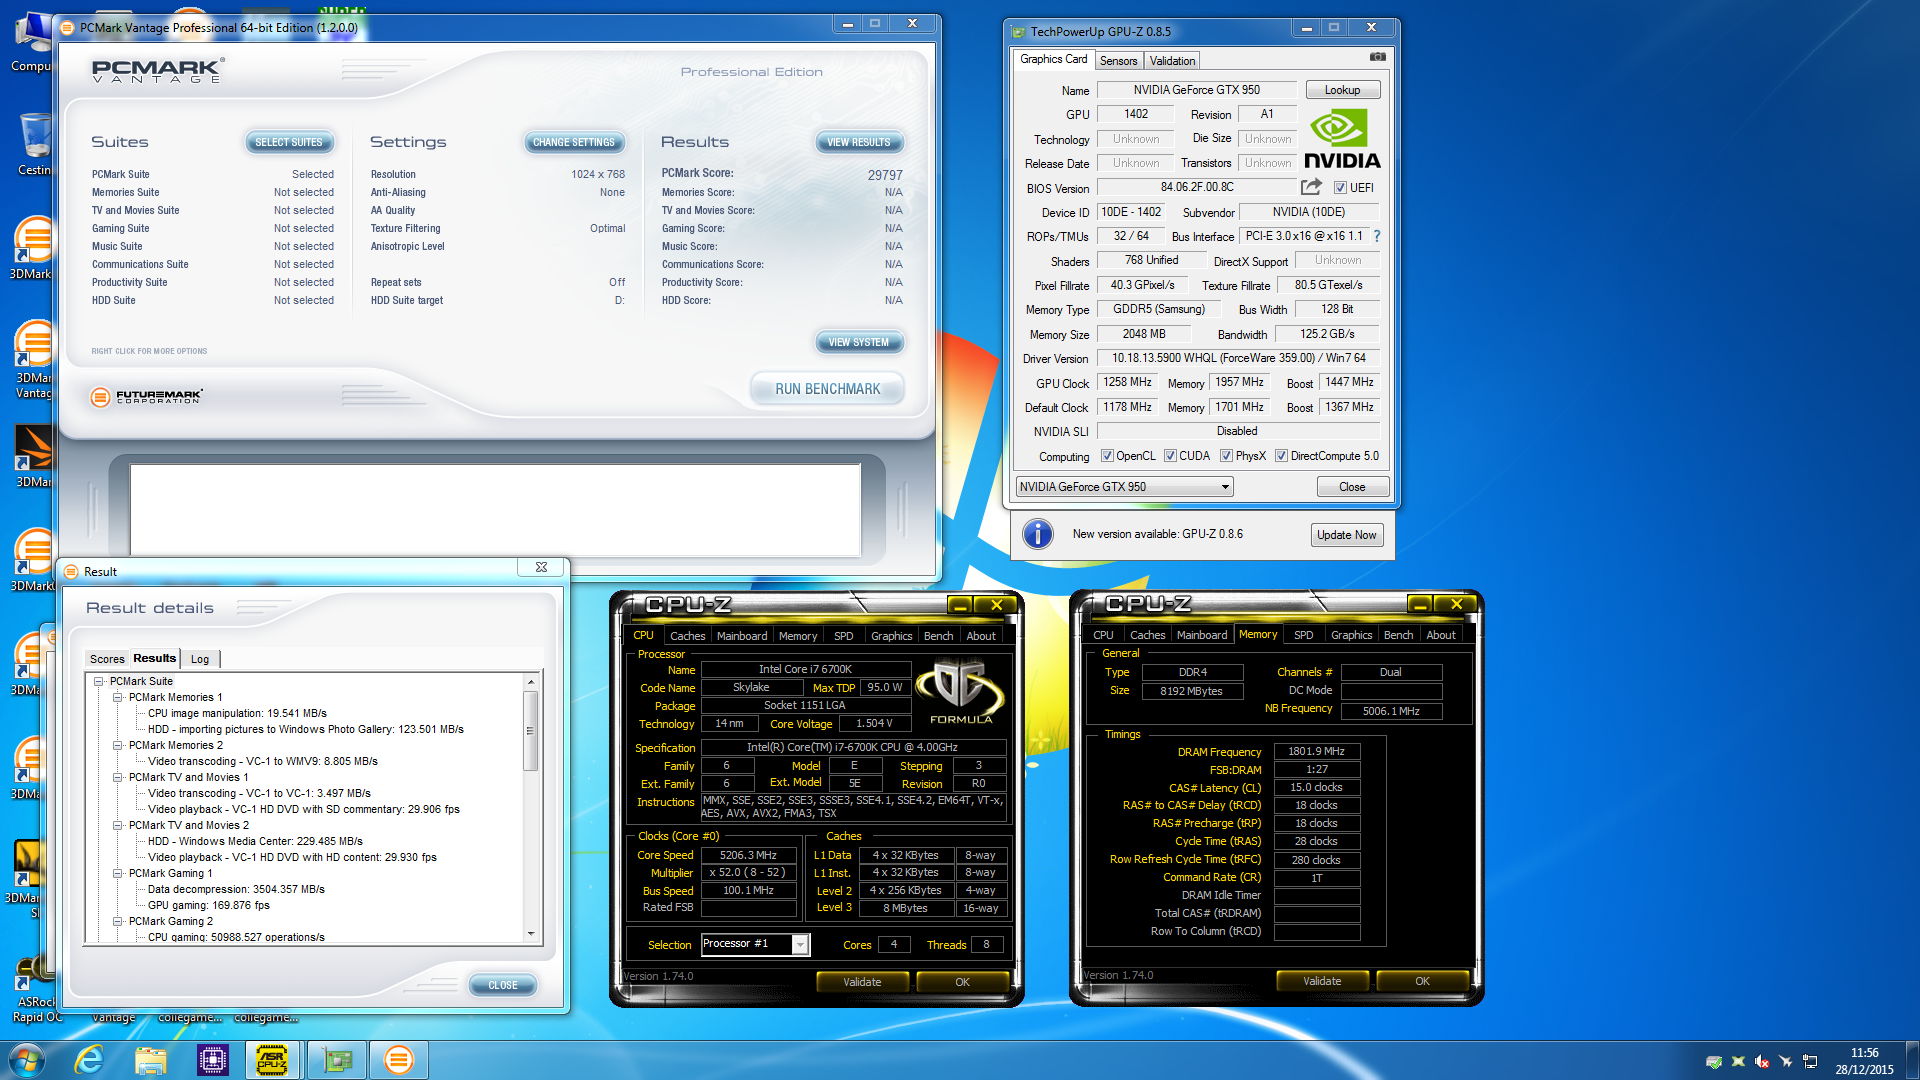Click the Lookup button in GPU-Z

(x=1342, y=90)
